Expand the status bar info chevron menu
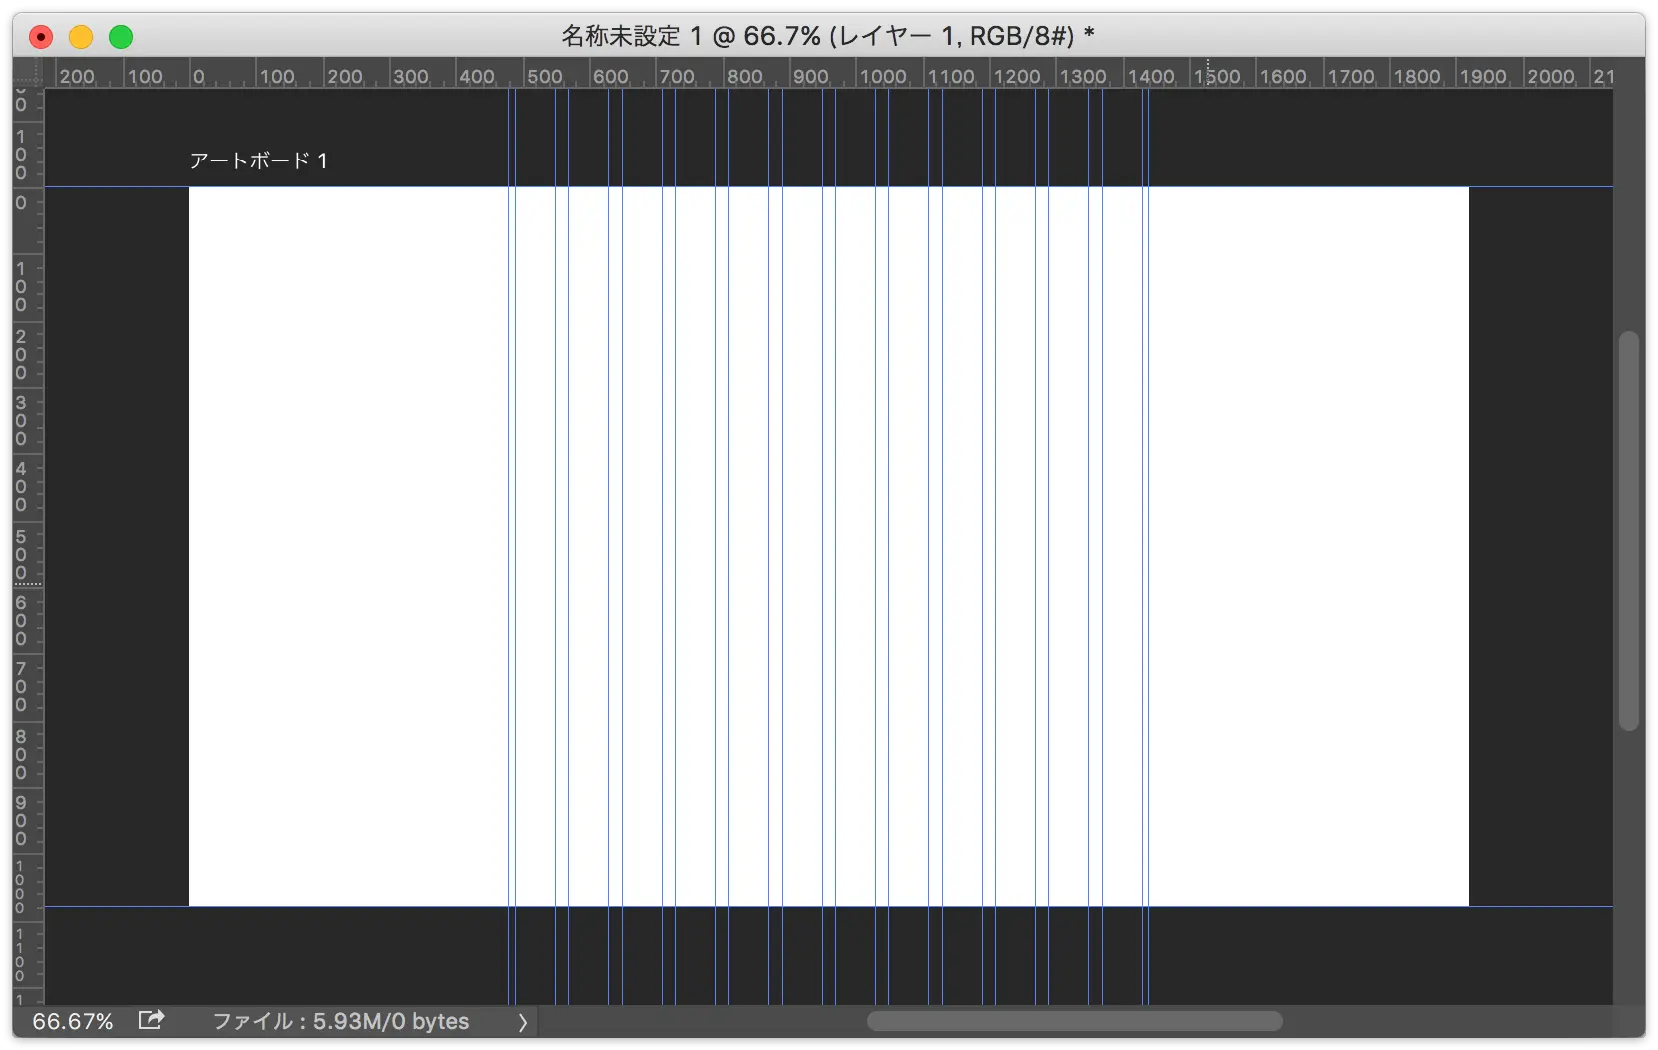The image size is (1658, 1050). tap(522, 1021)
